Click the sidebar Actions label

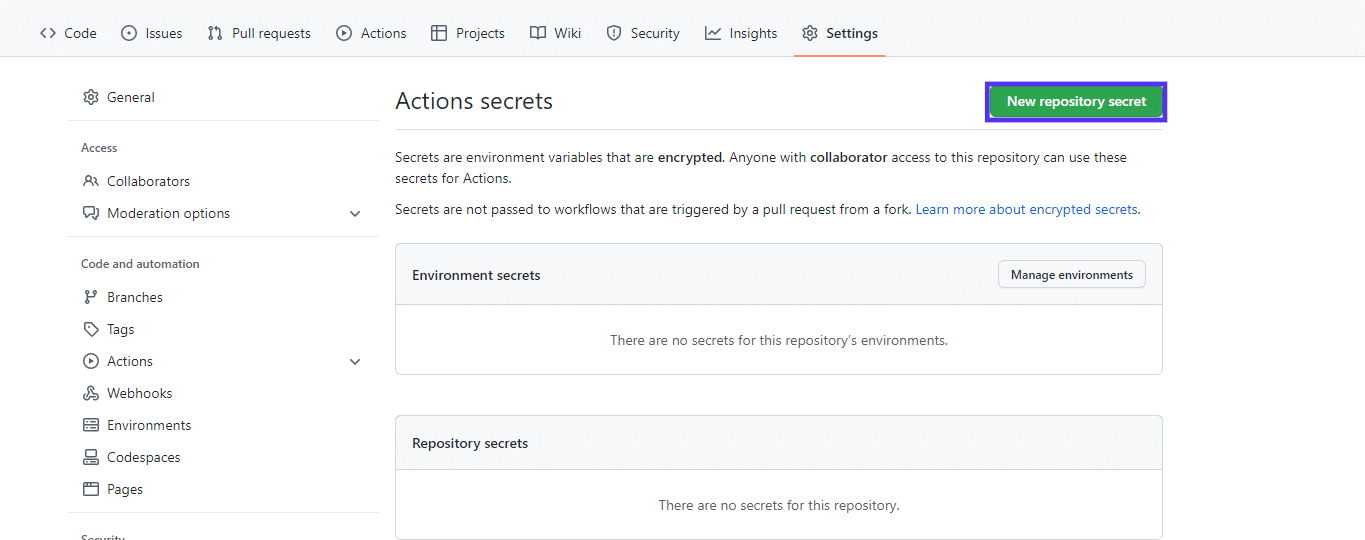pyautogui.click(x=130, y=361)
